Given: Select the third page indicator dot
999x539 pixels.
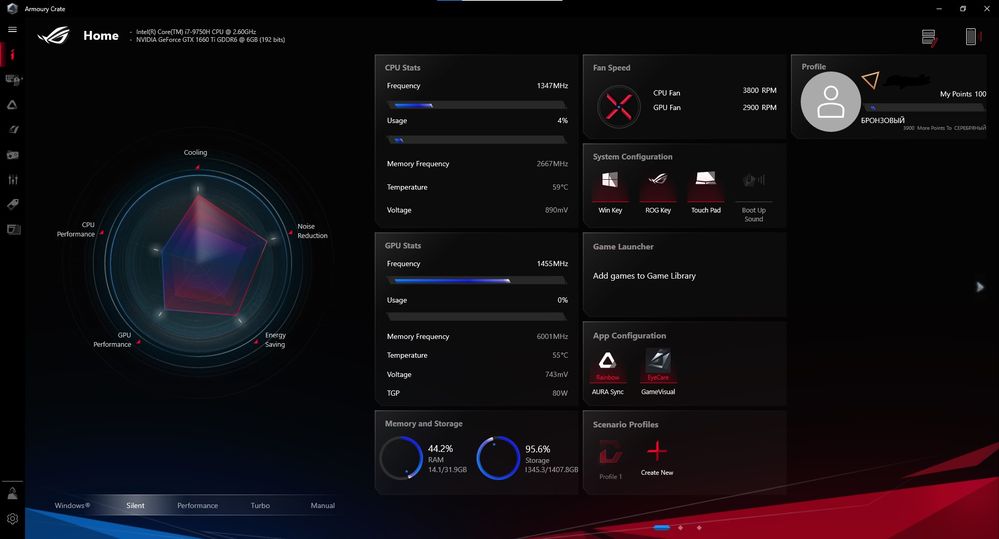Looking at the screenshot, I should pyautogui.click(x=699, y=528).
